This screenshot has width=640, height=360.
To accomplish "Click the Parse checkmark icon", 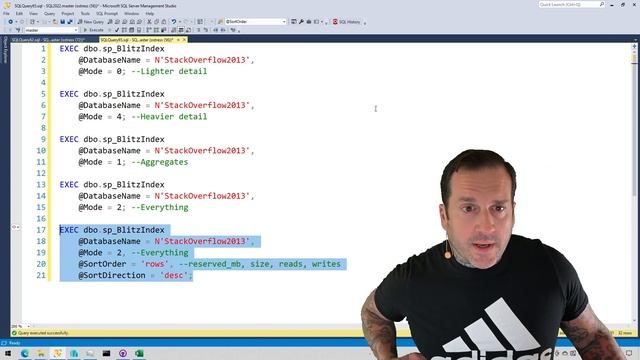I will pos(117,30).
